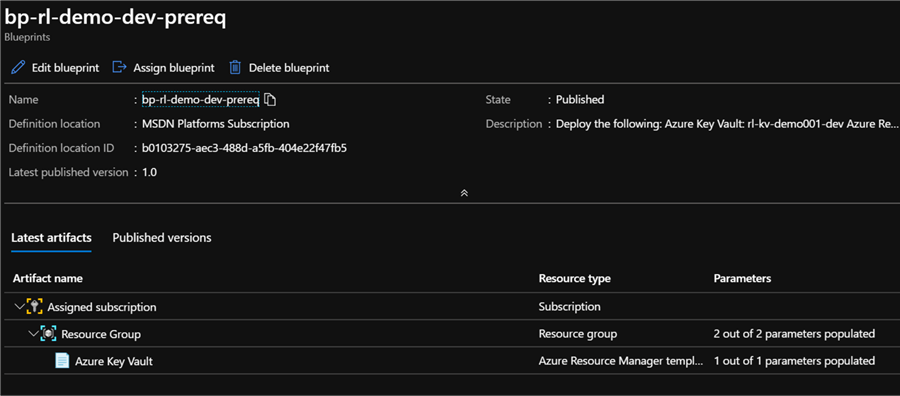900x396 pixels.
Task: Click the Assigned subscription key icon
Action: 34,307
